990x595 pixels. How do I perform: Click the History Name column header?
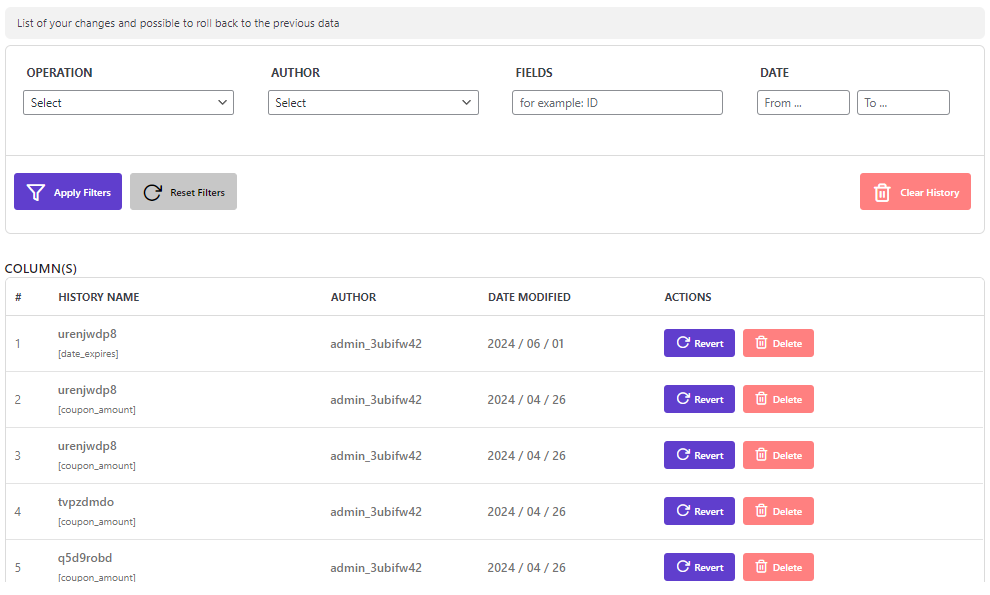98,297
